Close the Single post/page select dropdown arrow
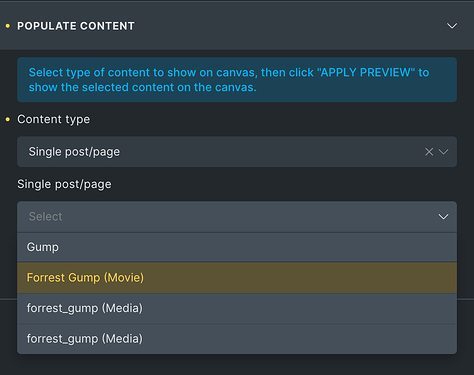This screenshot has height=375, width=474. point(443,217)
